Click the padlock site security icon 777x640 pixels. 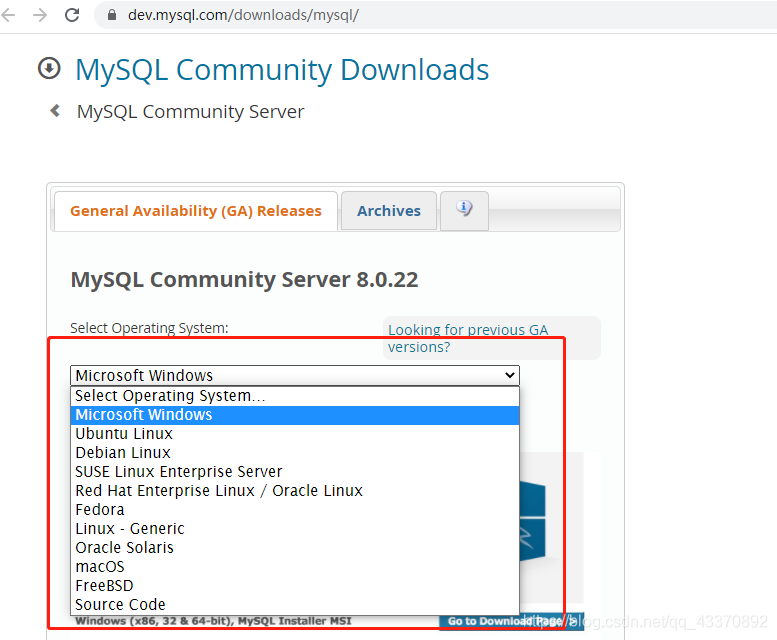click(x=112, y=15)
